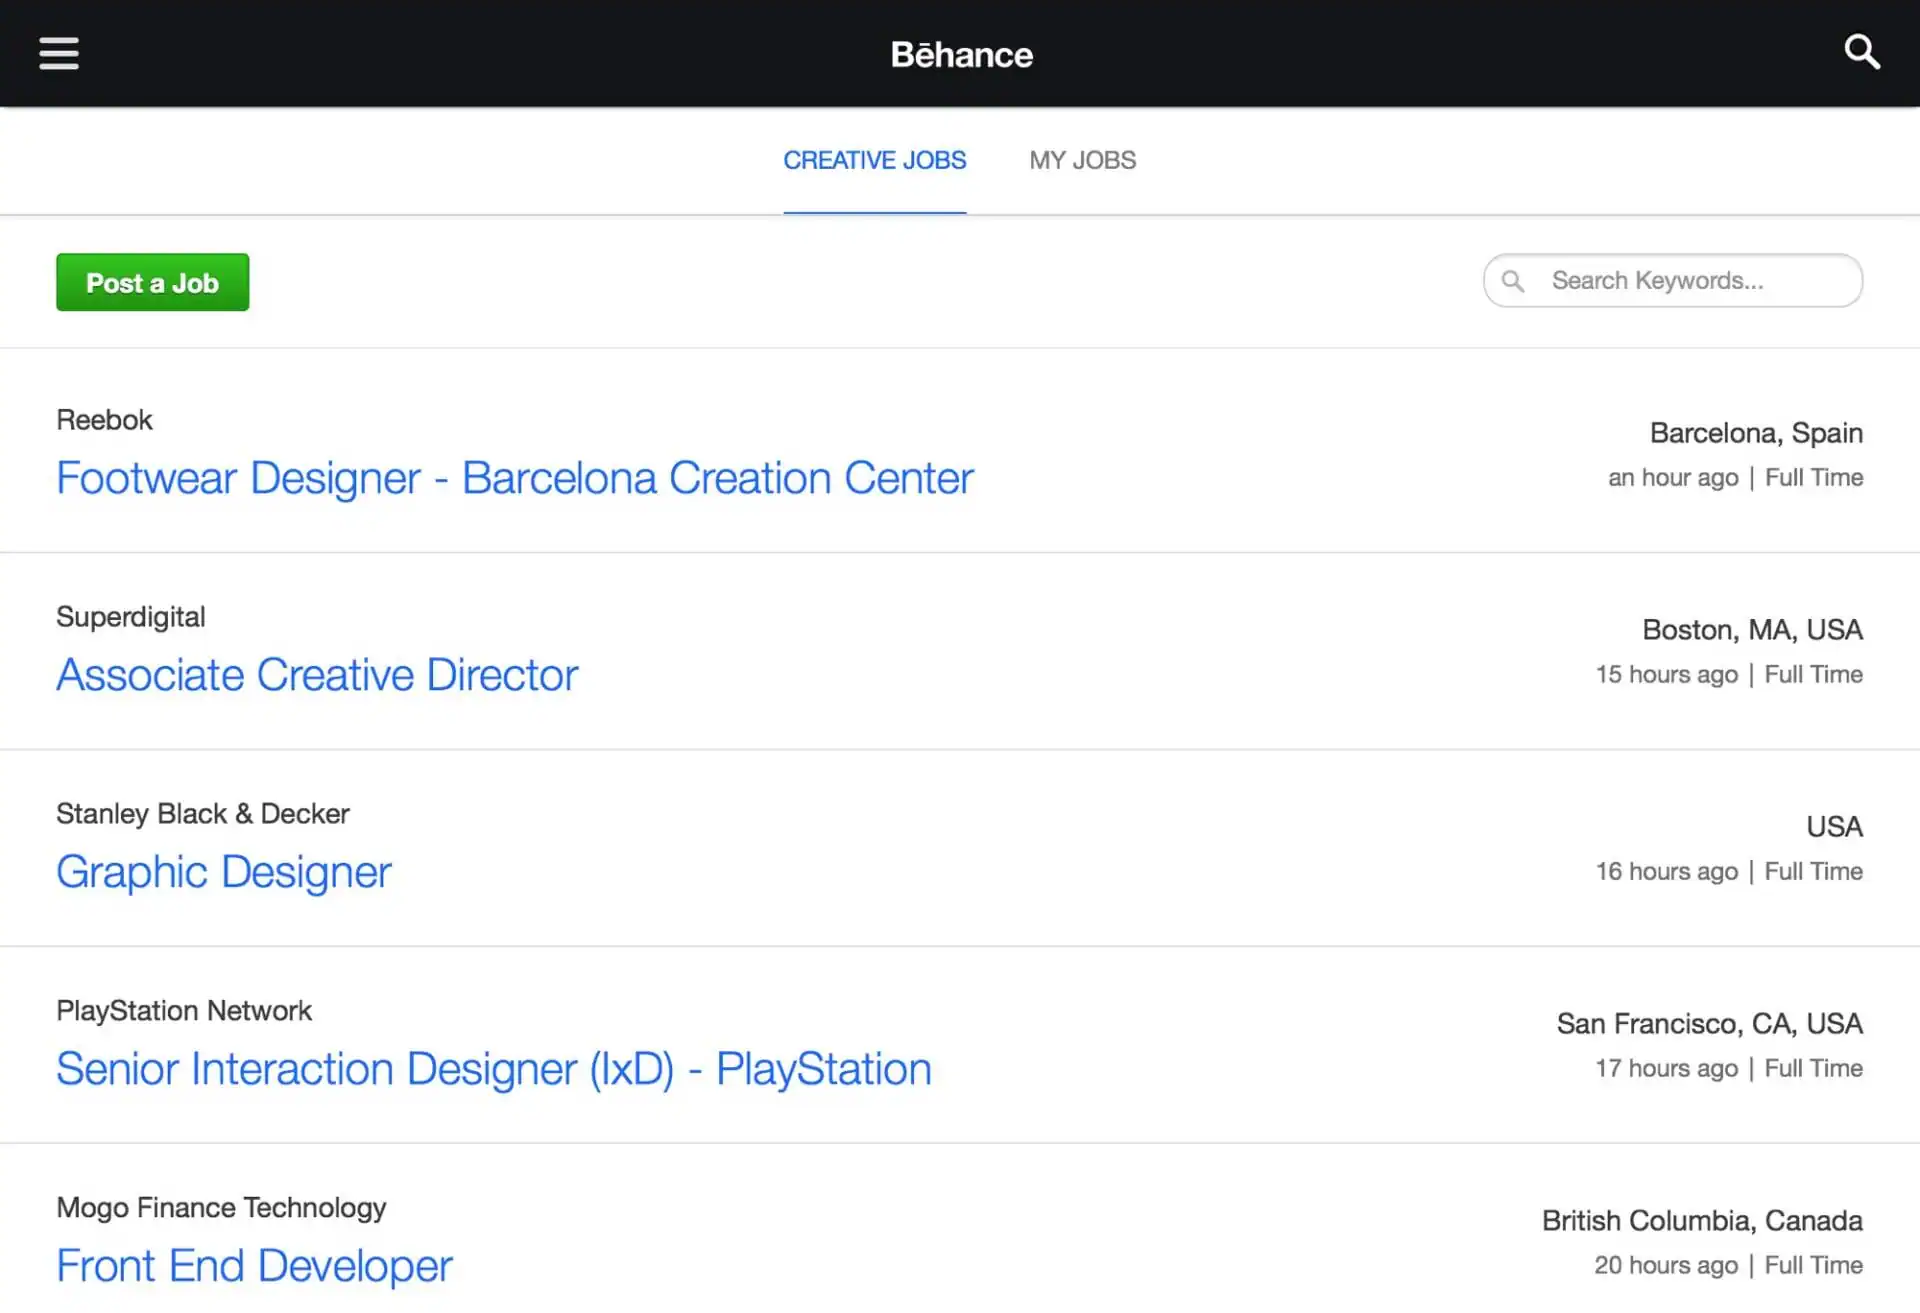The height and width of the screenshot is (1313, 1920).
Task: Click the Superdigital company name
Action: pyautogui.click(x=131, y=617)
